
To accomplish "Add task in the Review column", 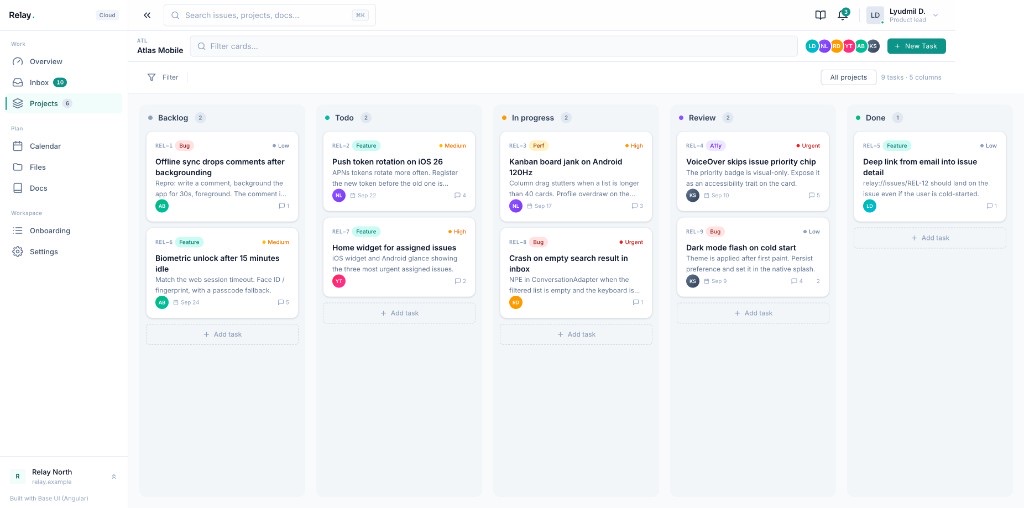I will 753,313.
